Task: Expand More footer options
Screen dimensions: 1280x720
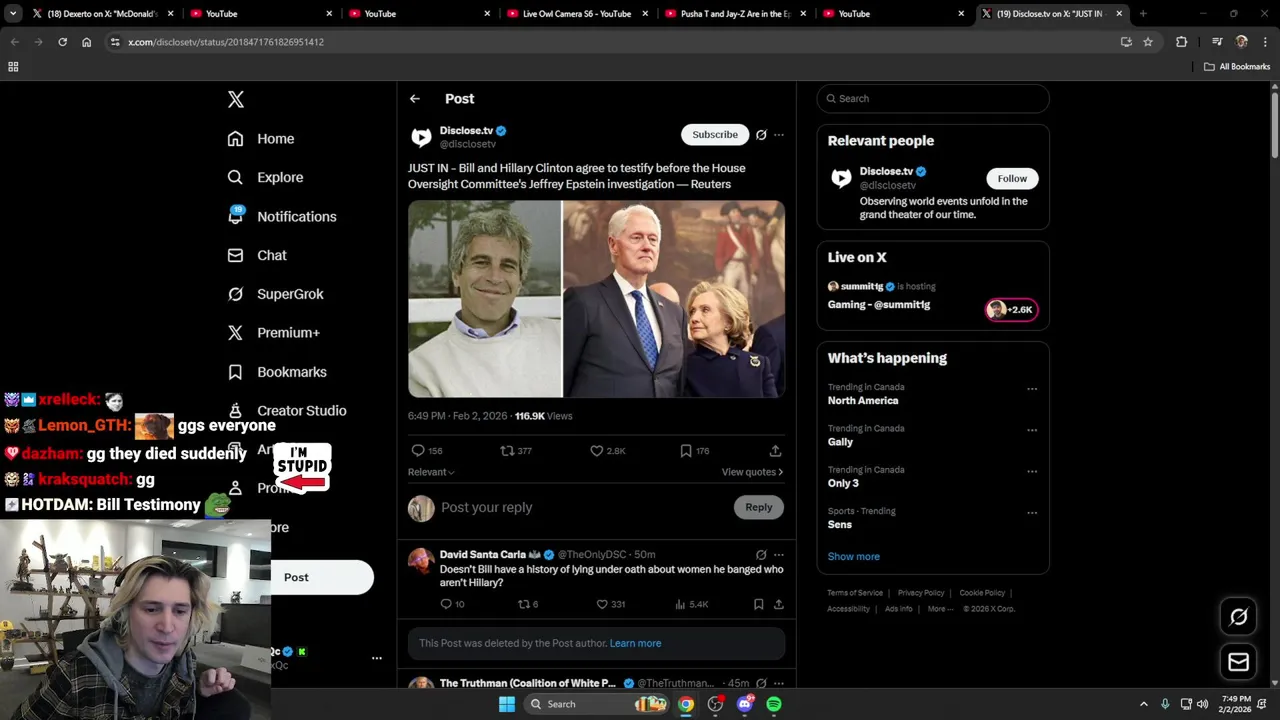Action: pyautogui.click(x=940, y=609)
